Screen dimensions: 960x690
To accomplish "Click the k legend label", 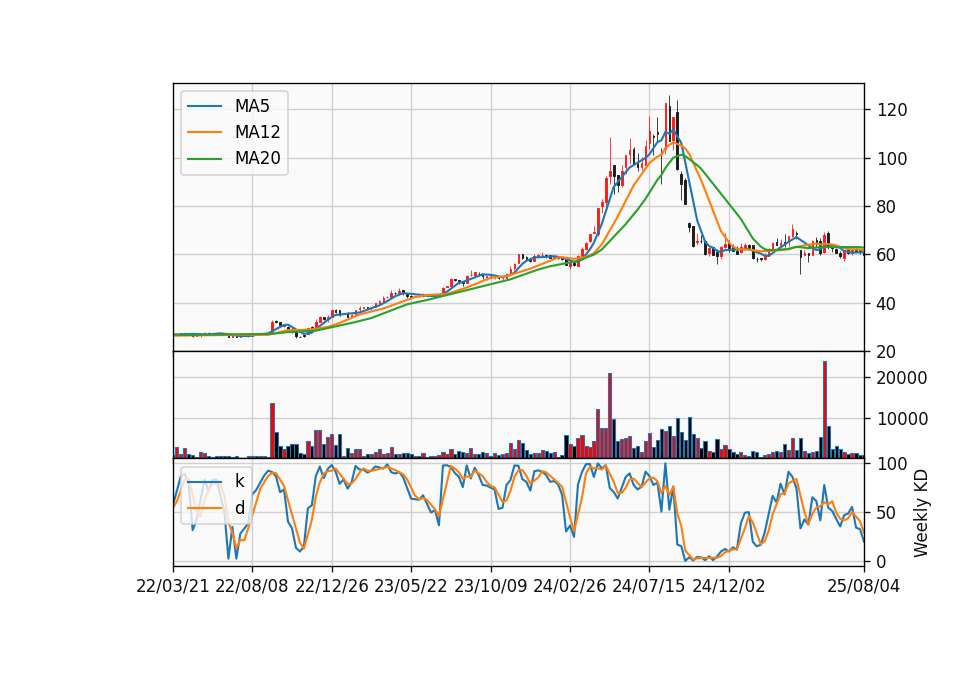I will 239,481.
